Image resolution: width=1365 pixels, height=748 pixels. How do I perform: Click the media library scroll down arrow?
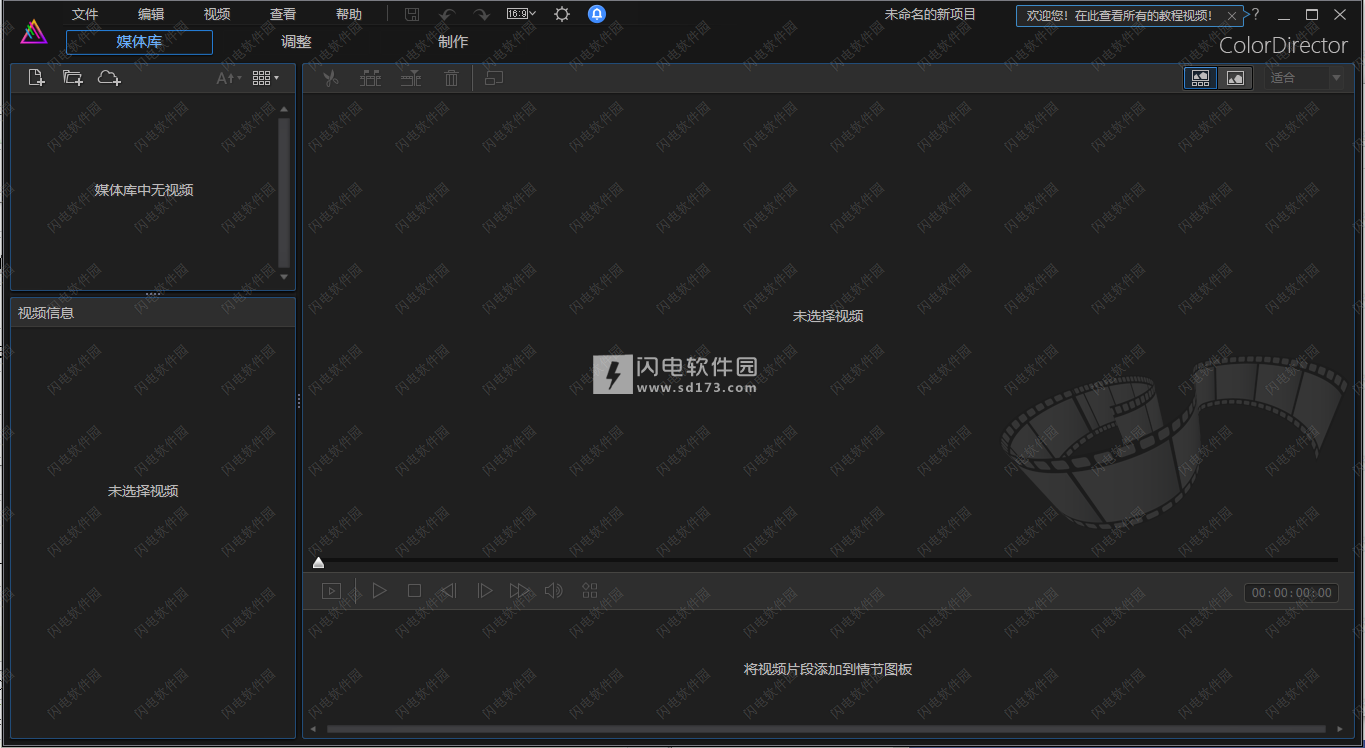(284, 277)
